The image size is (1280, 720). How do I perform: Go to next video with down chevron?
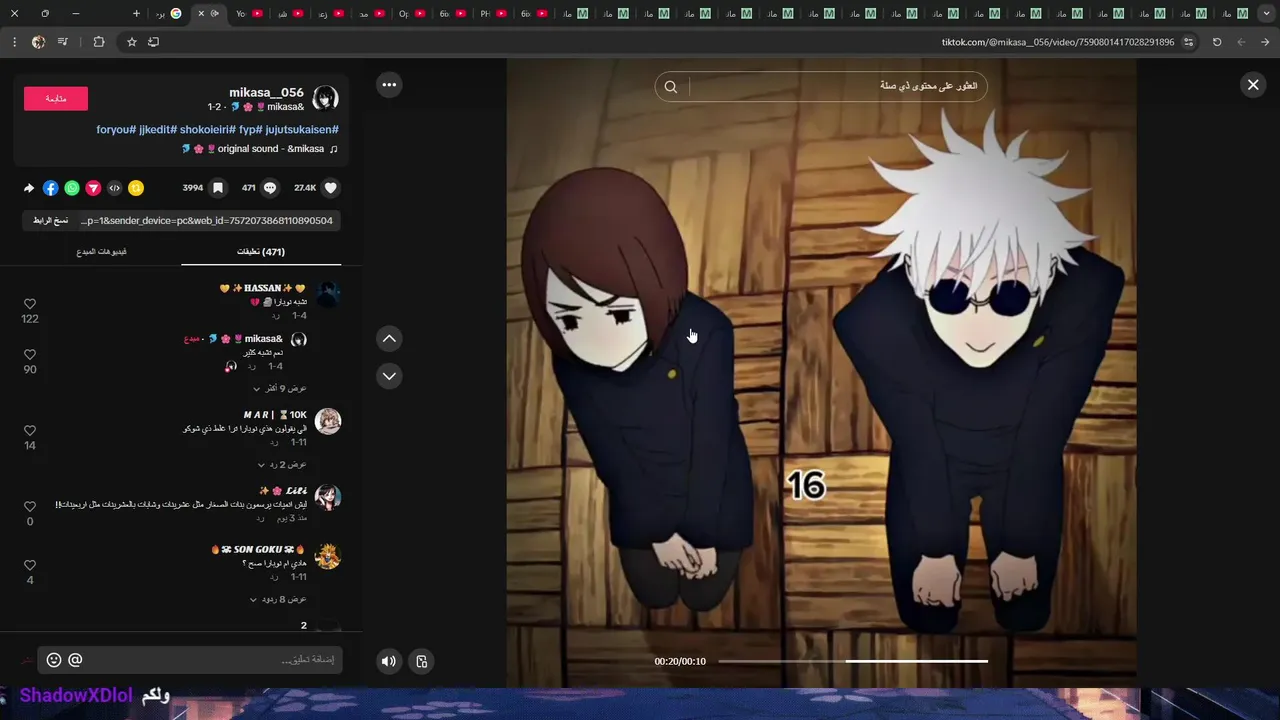[x=389, y=376]
